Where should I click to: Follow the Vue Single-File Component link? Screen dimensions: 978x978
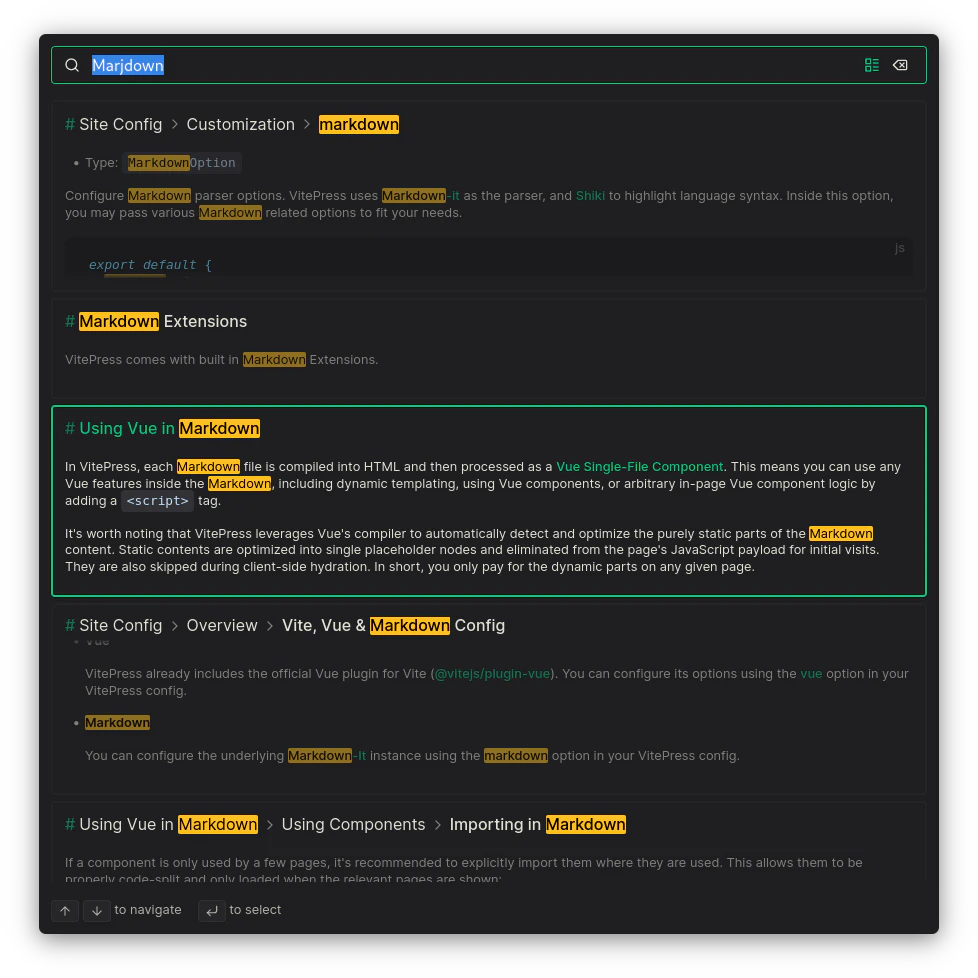[640, 467]
